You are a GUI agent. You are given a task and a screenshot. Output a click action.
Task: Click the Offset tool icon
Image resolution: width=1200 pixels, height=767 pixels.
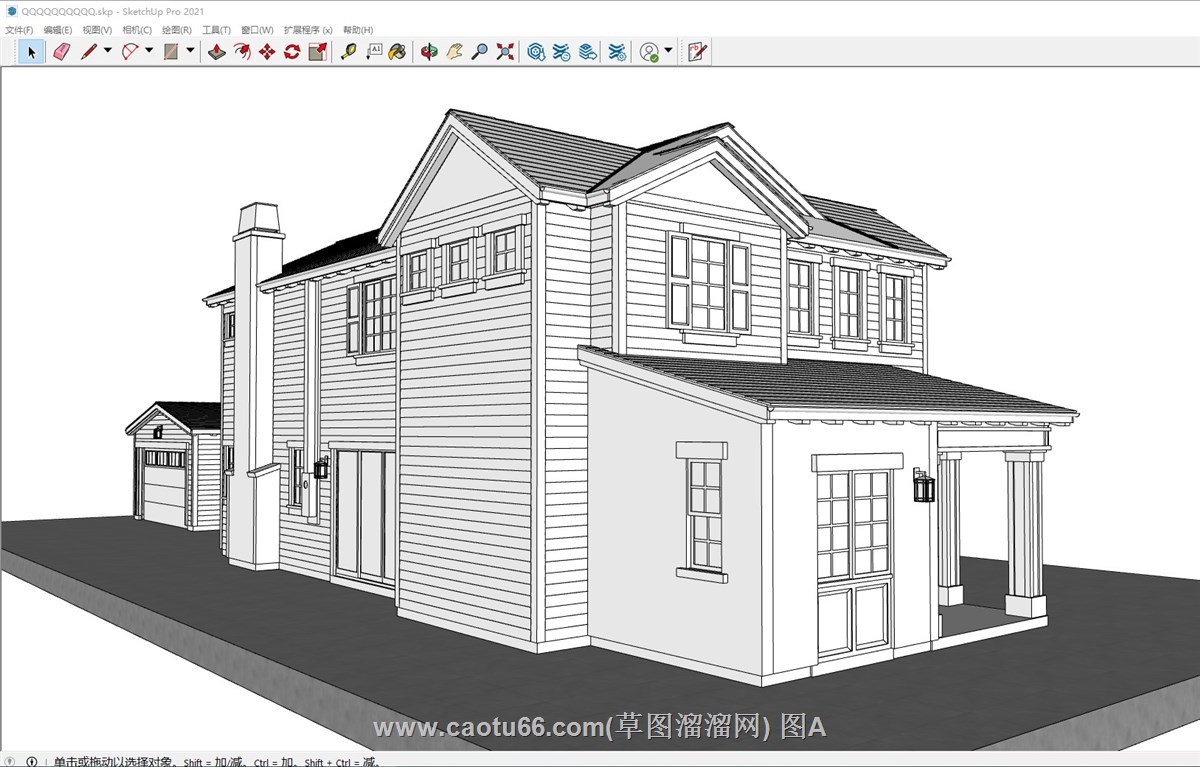point(242,52)
